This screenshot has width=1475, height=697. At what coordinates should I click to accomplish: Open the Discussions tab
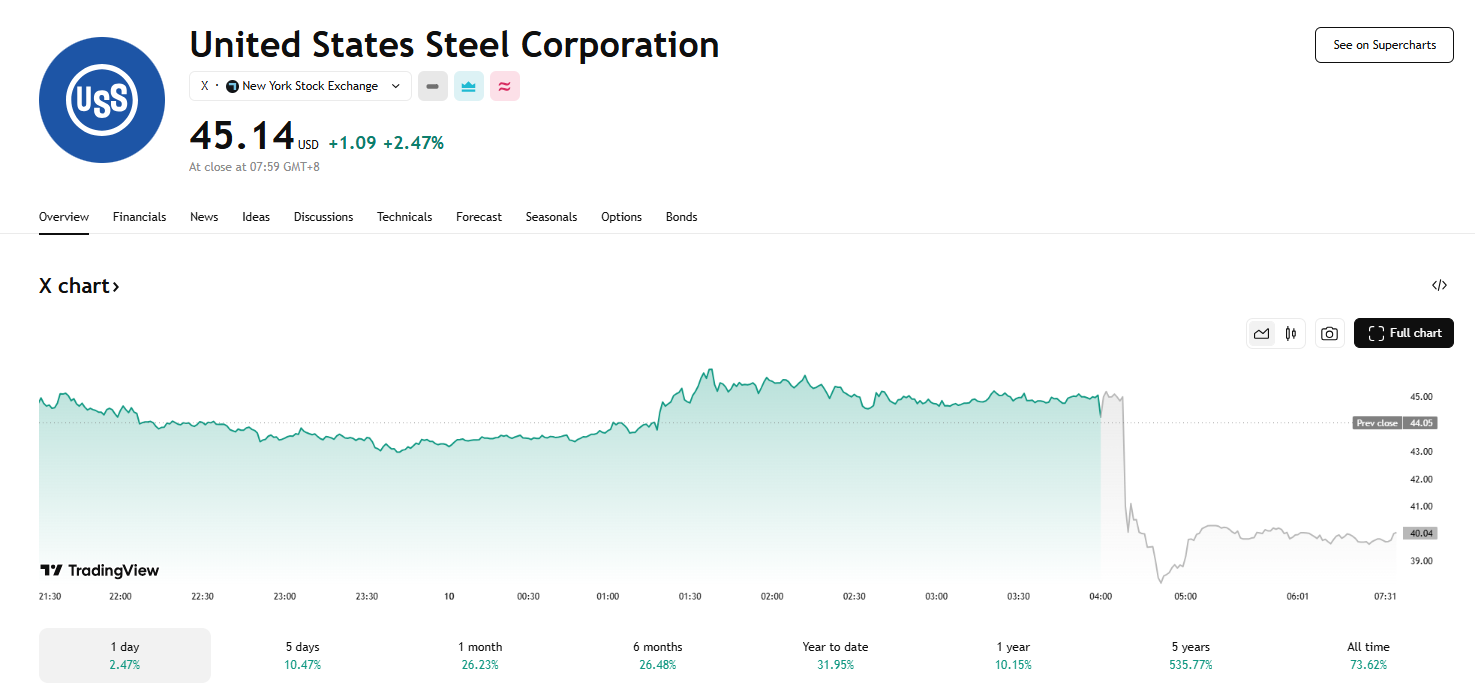pyautogui.click(x=323, y=217)
